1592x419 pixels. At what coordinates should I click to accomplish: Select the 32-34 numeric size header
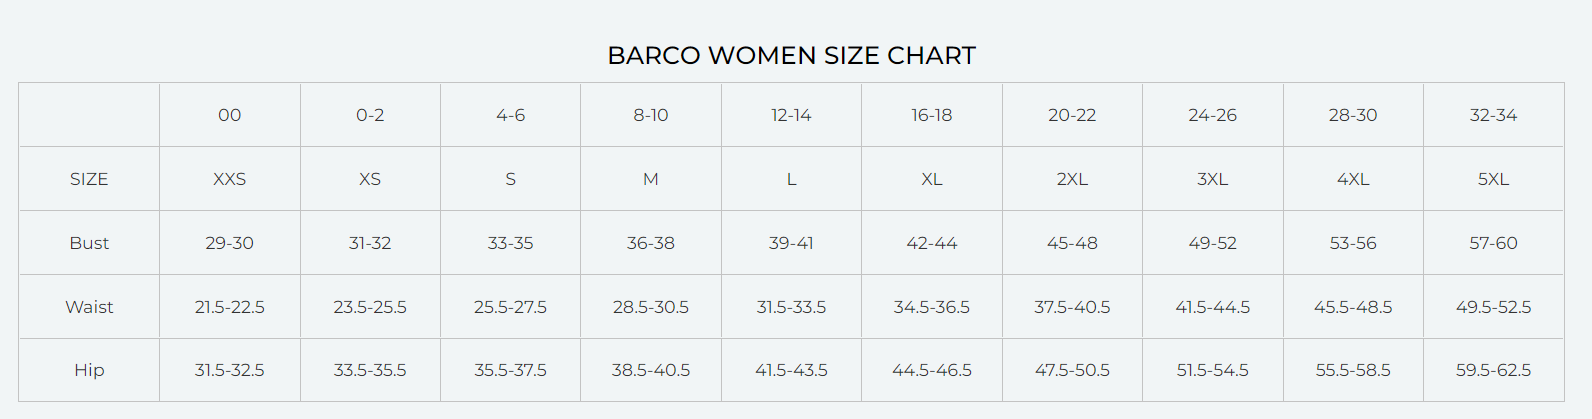coord(1493,115)
